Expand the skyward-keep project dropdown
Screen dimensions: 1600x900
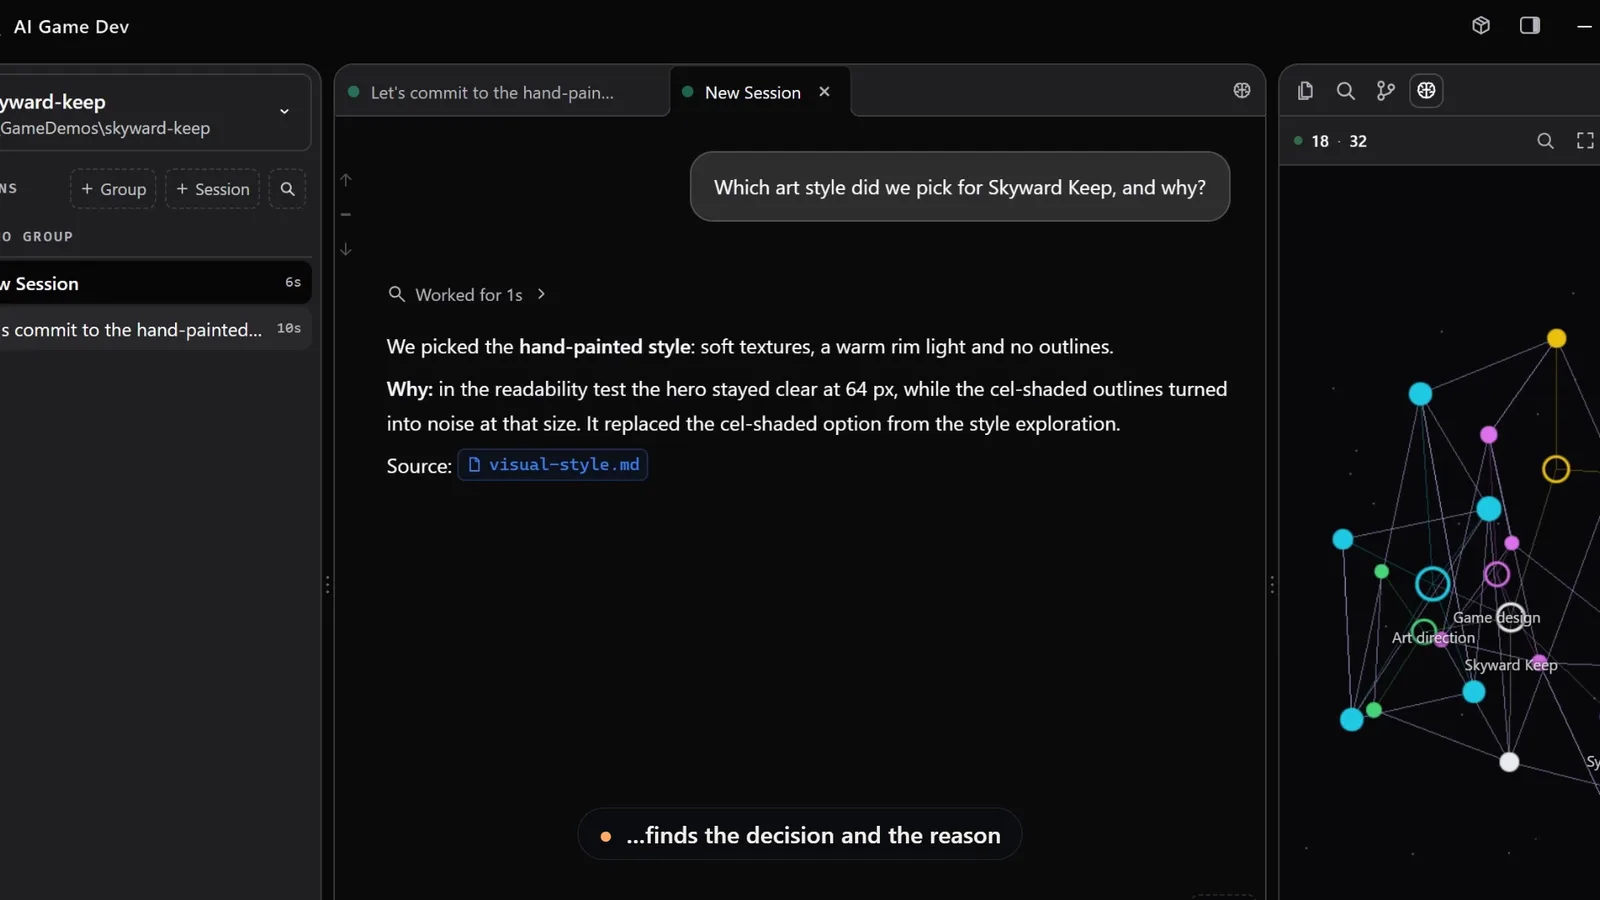(284, 111)
